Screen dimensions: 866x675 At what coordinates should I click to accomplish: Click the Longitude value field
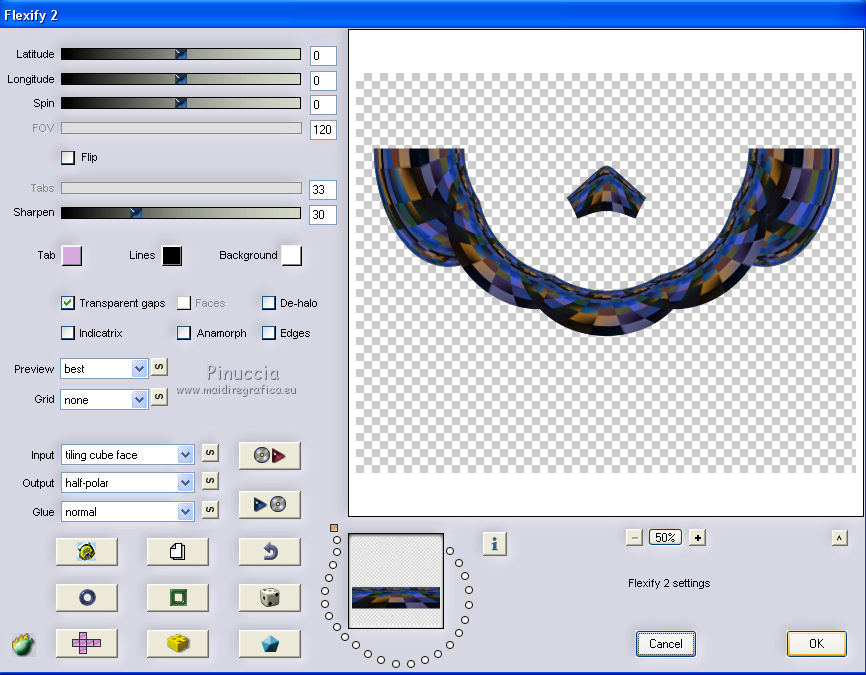pos(323,81)
